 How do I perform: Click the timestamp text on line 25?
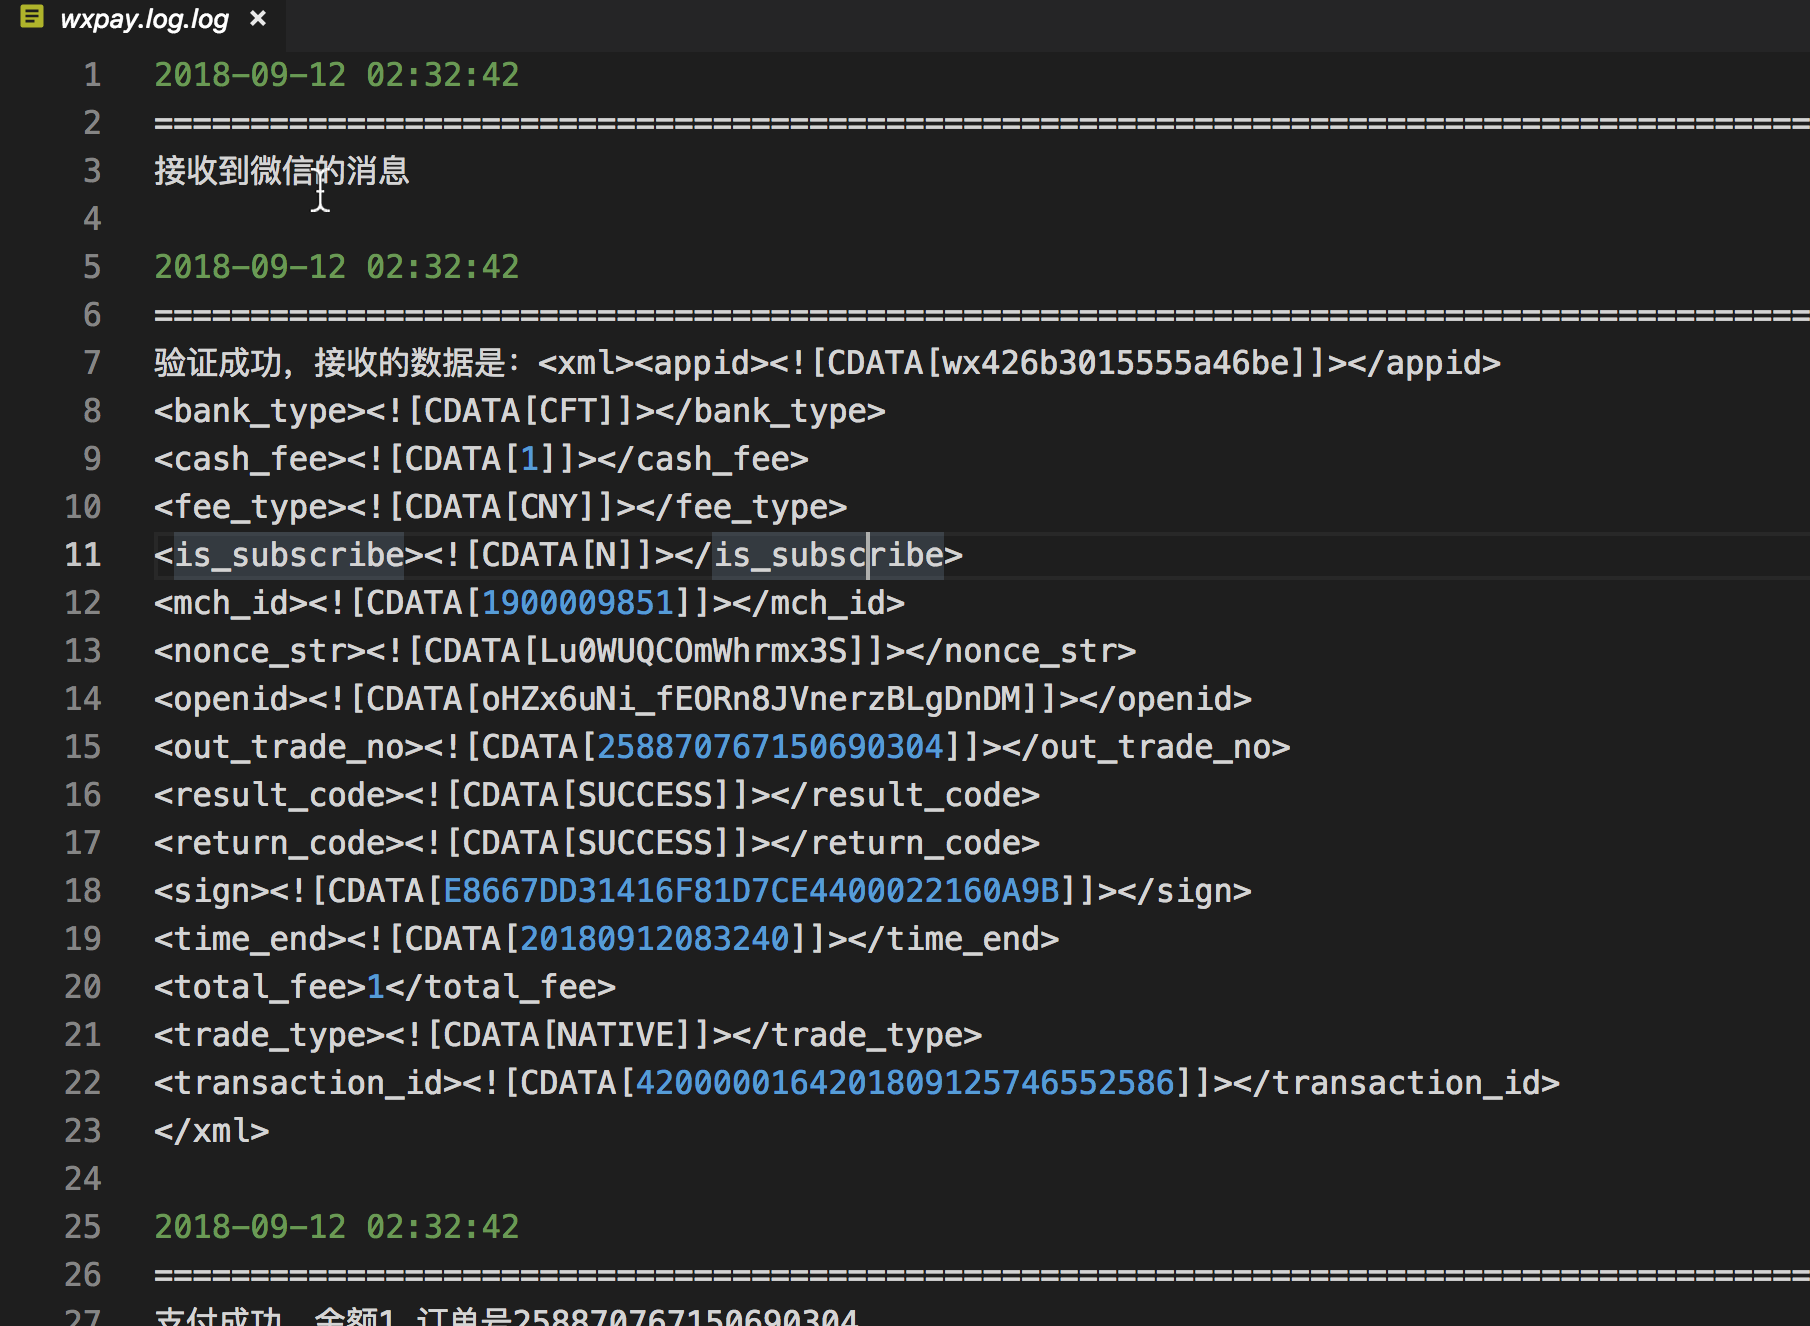[x=337, y=1227]
